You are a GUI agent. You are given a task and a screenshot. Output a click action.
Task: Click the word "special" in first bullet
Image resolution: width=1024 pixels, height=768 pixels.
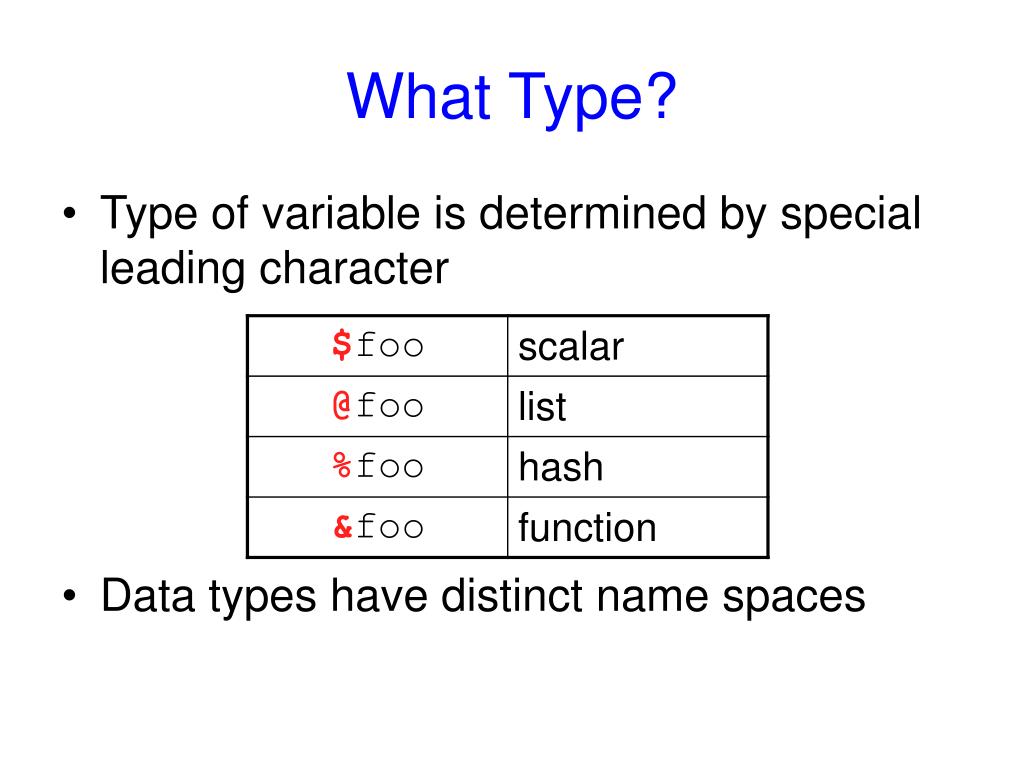click(x=850, y=216)
